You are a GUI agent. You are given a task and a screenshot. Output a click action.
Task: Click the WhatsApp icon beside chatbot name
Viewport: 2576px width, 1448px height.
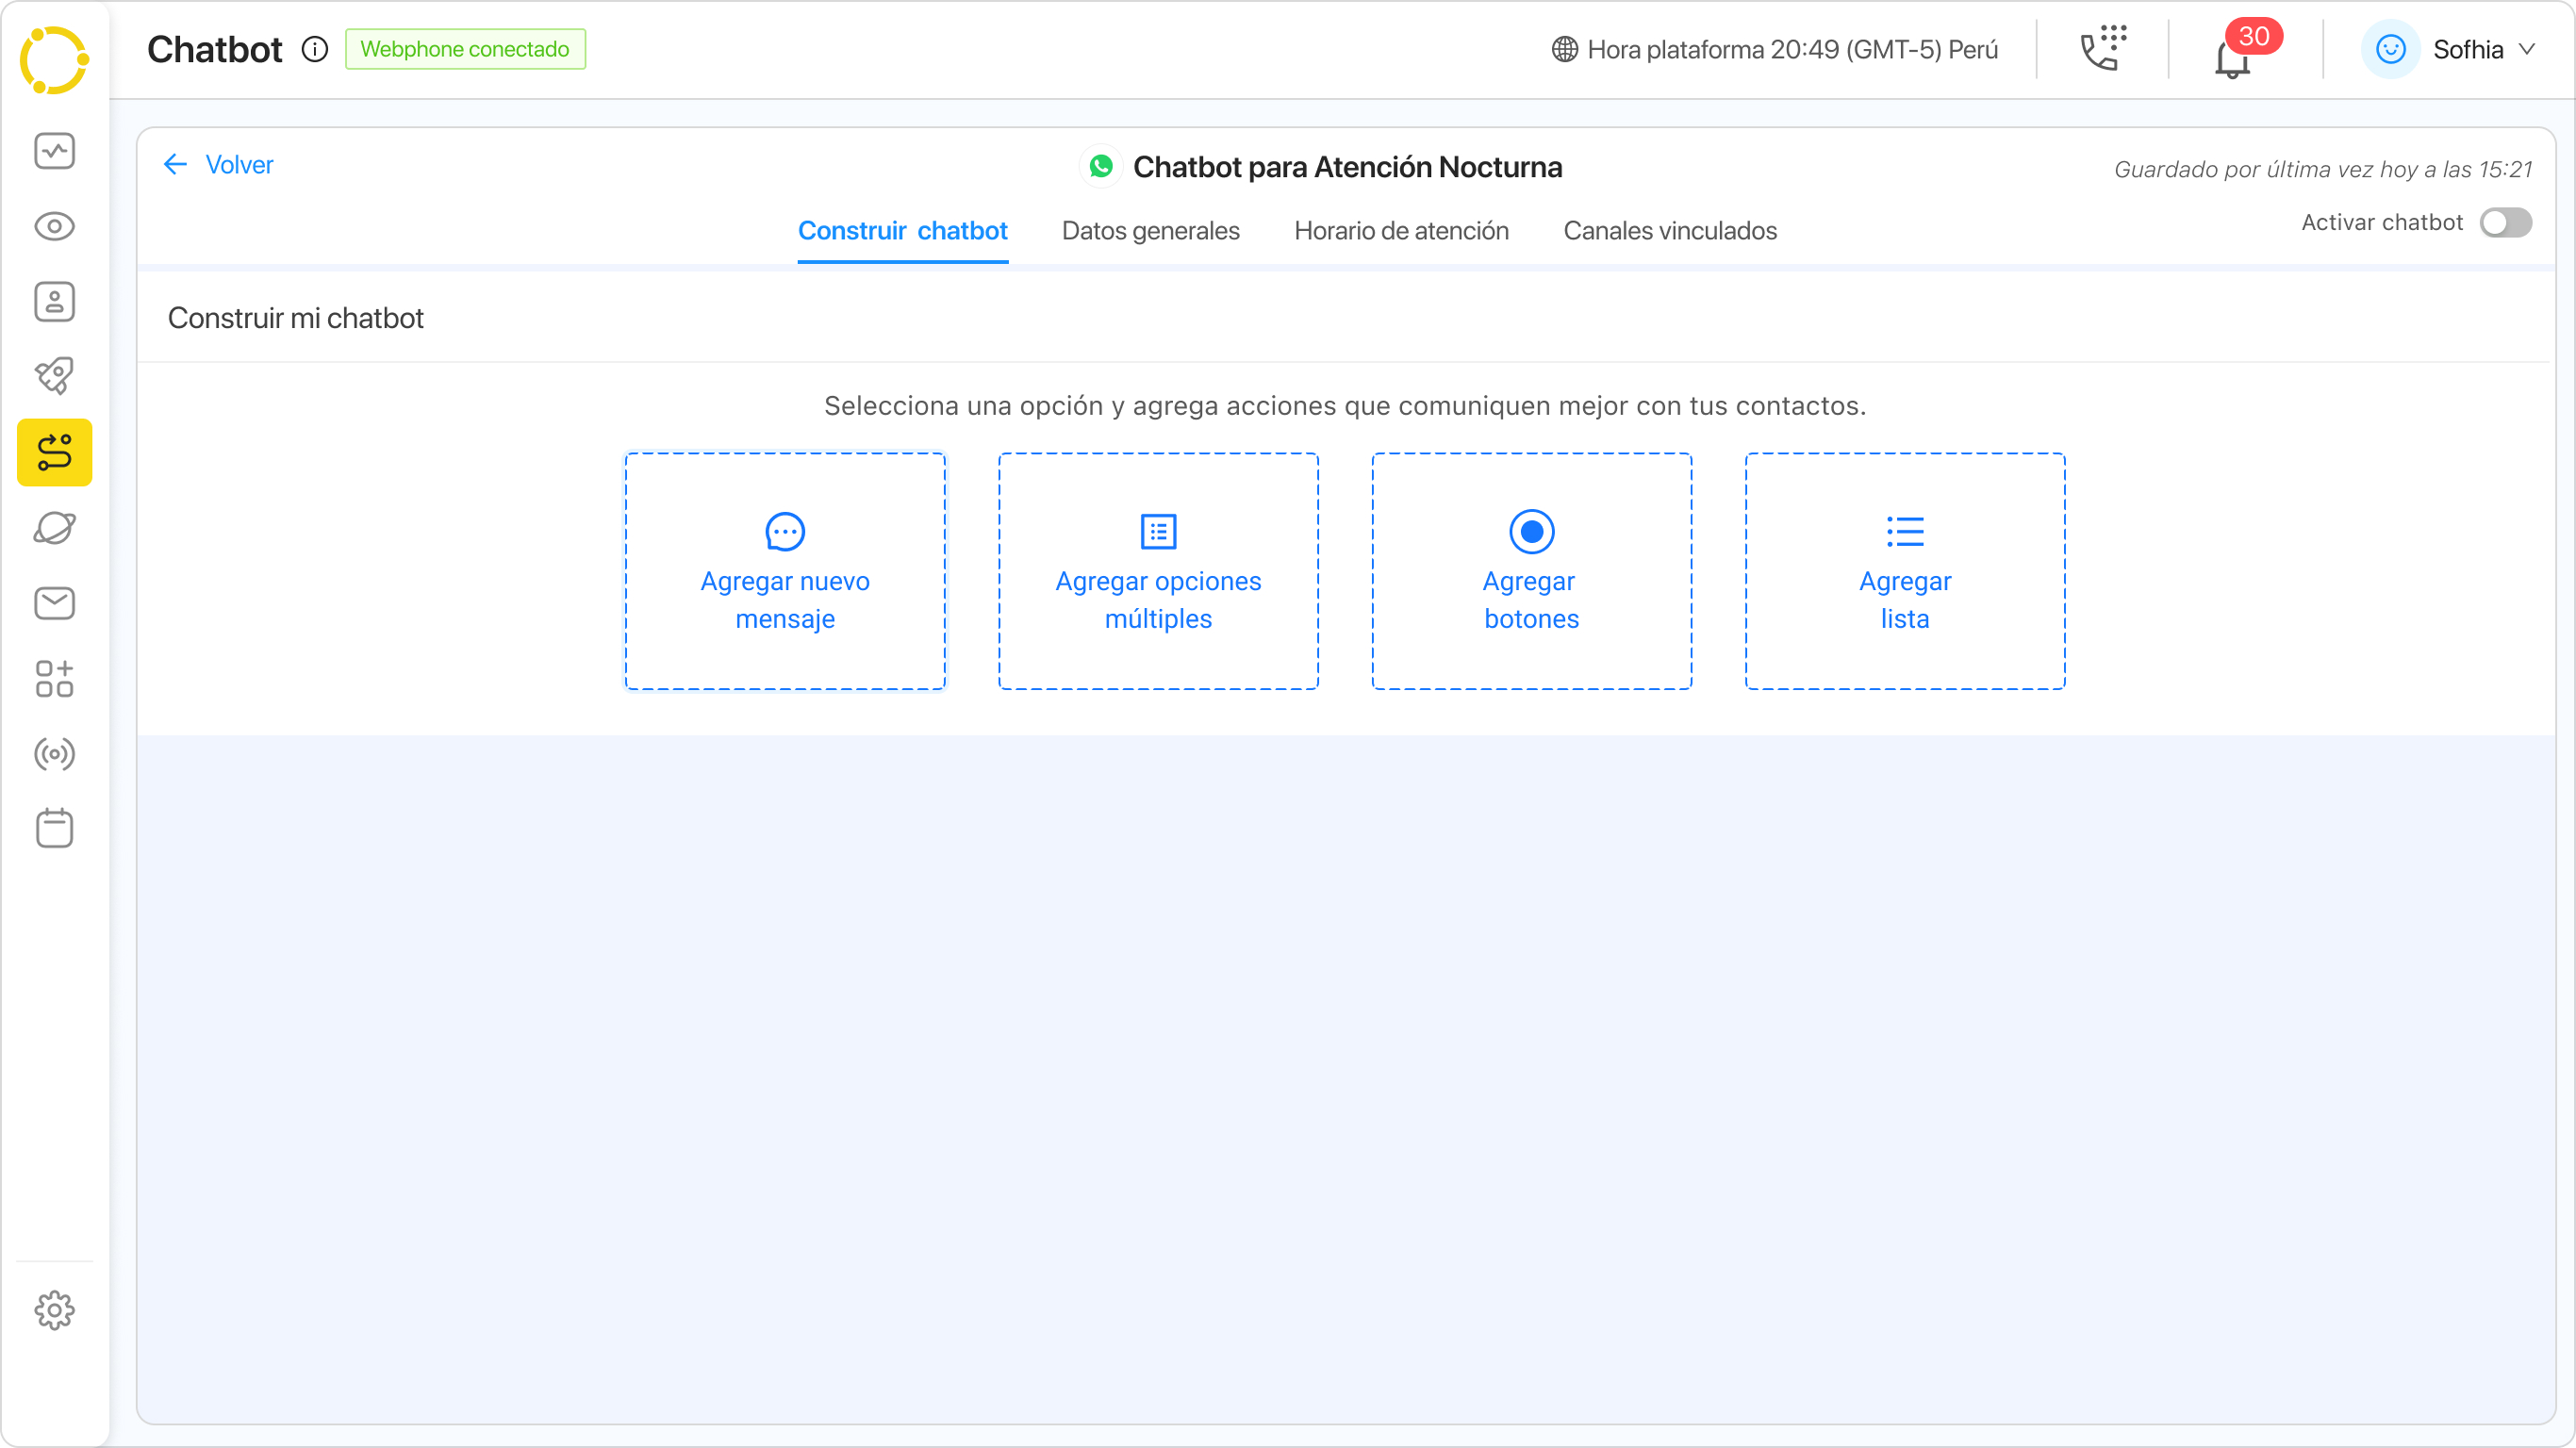pyautogui.click(x=1101, y=166)
